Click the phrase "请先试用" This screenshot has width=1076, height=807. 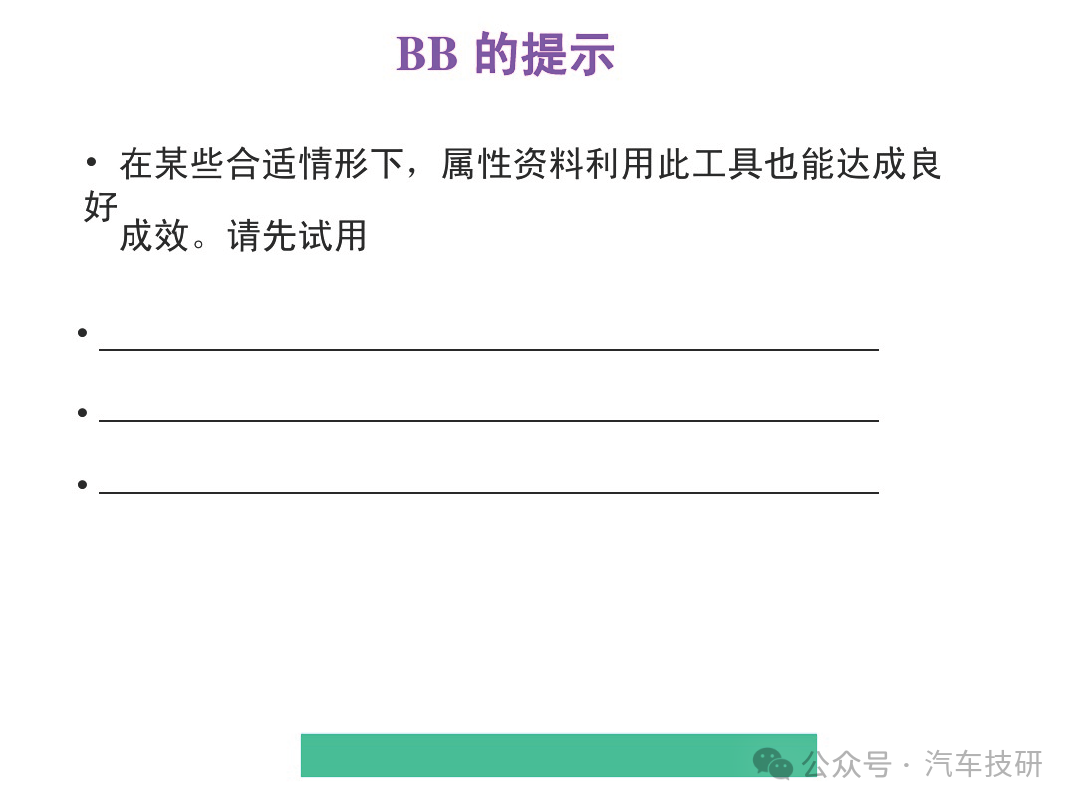(x=297, y=236)
